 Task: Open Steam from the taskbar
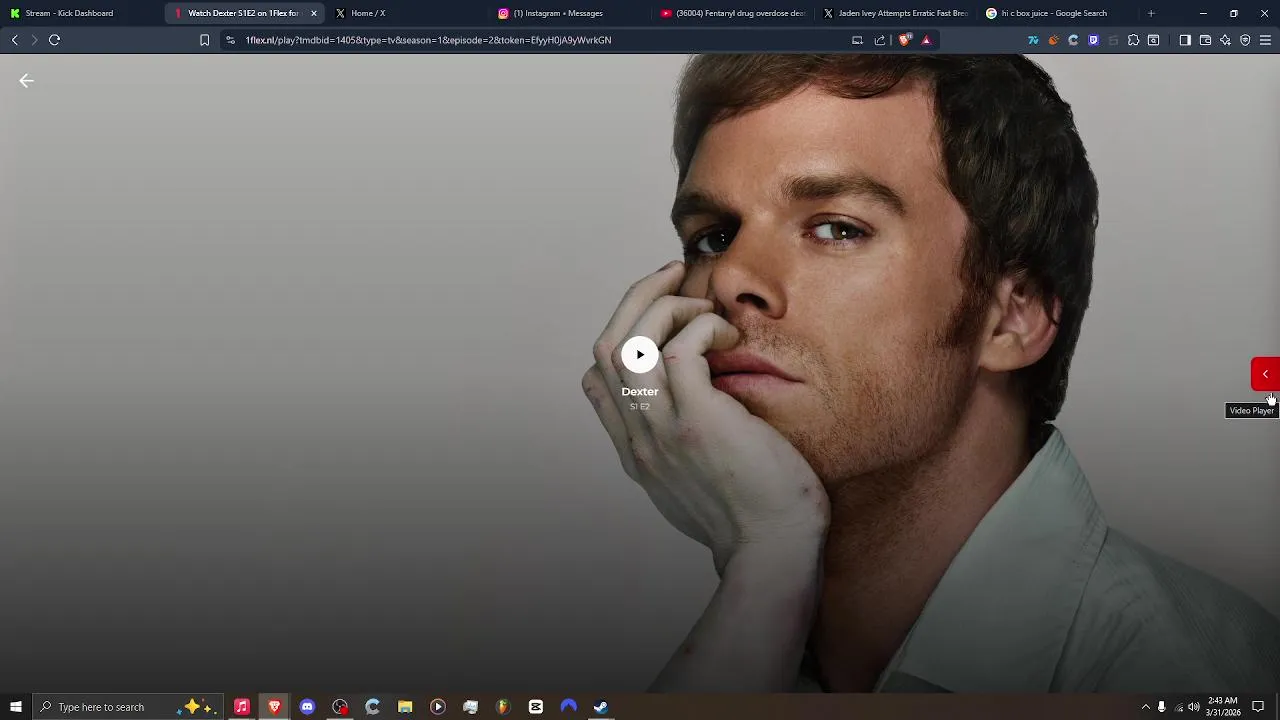tap(601, 707)
